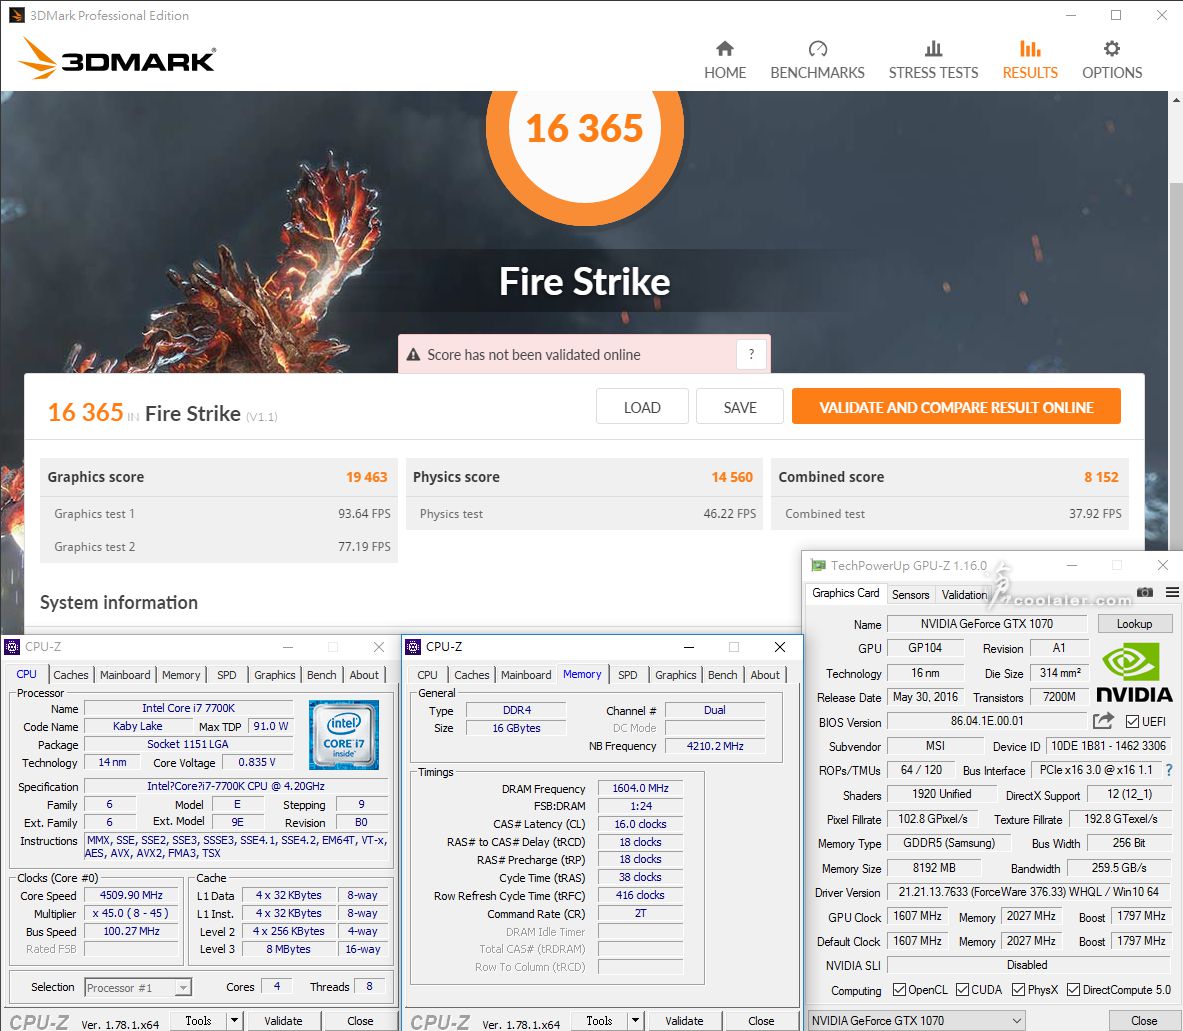Open Graphics tab in Memory CPU-Z window

[675, 675]
